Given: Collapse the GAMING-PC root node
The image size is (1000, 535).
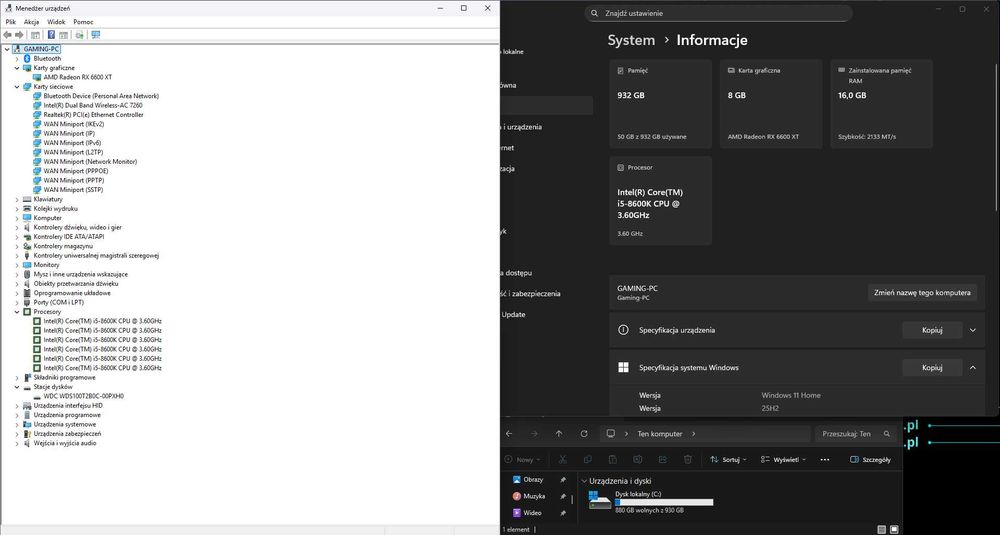Looking at the screenshot, I should click(x=7, y=49).
